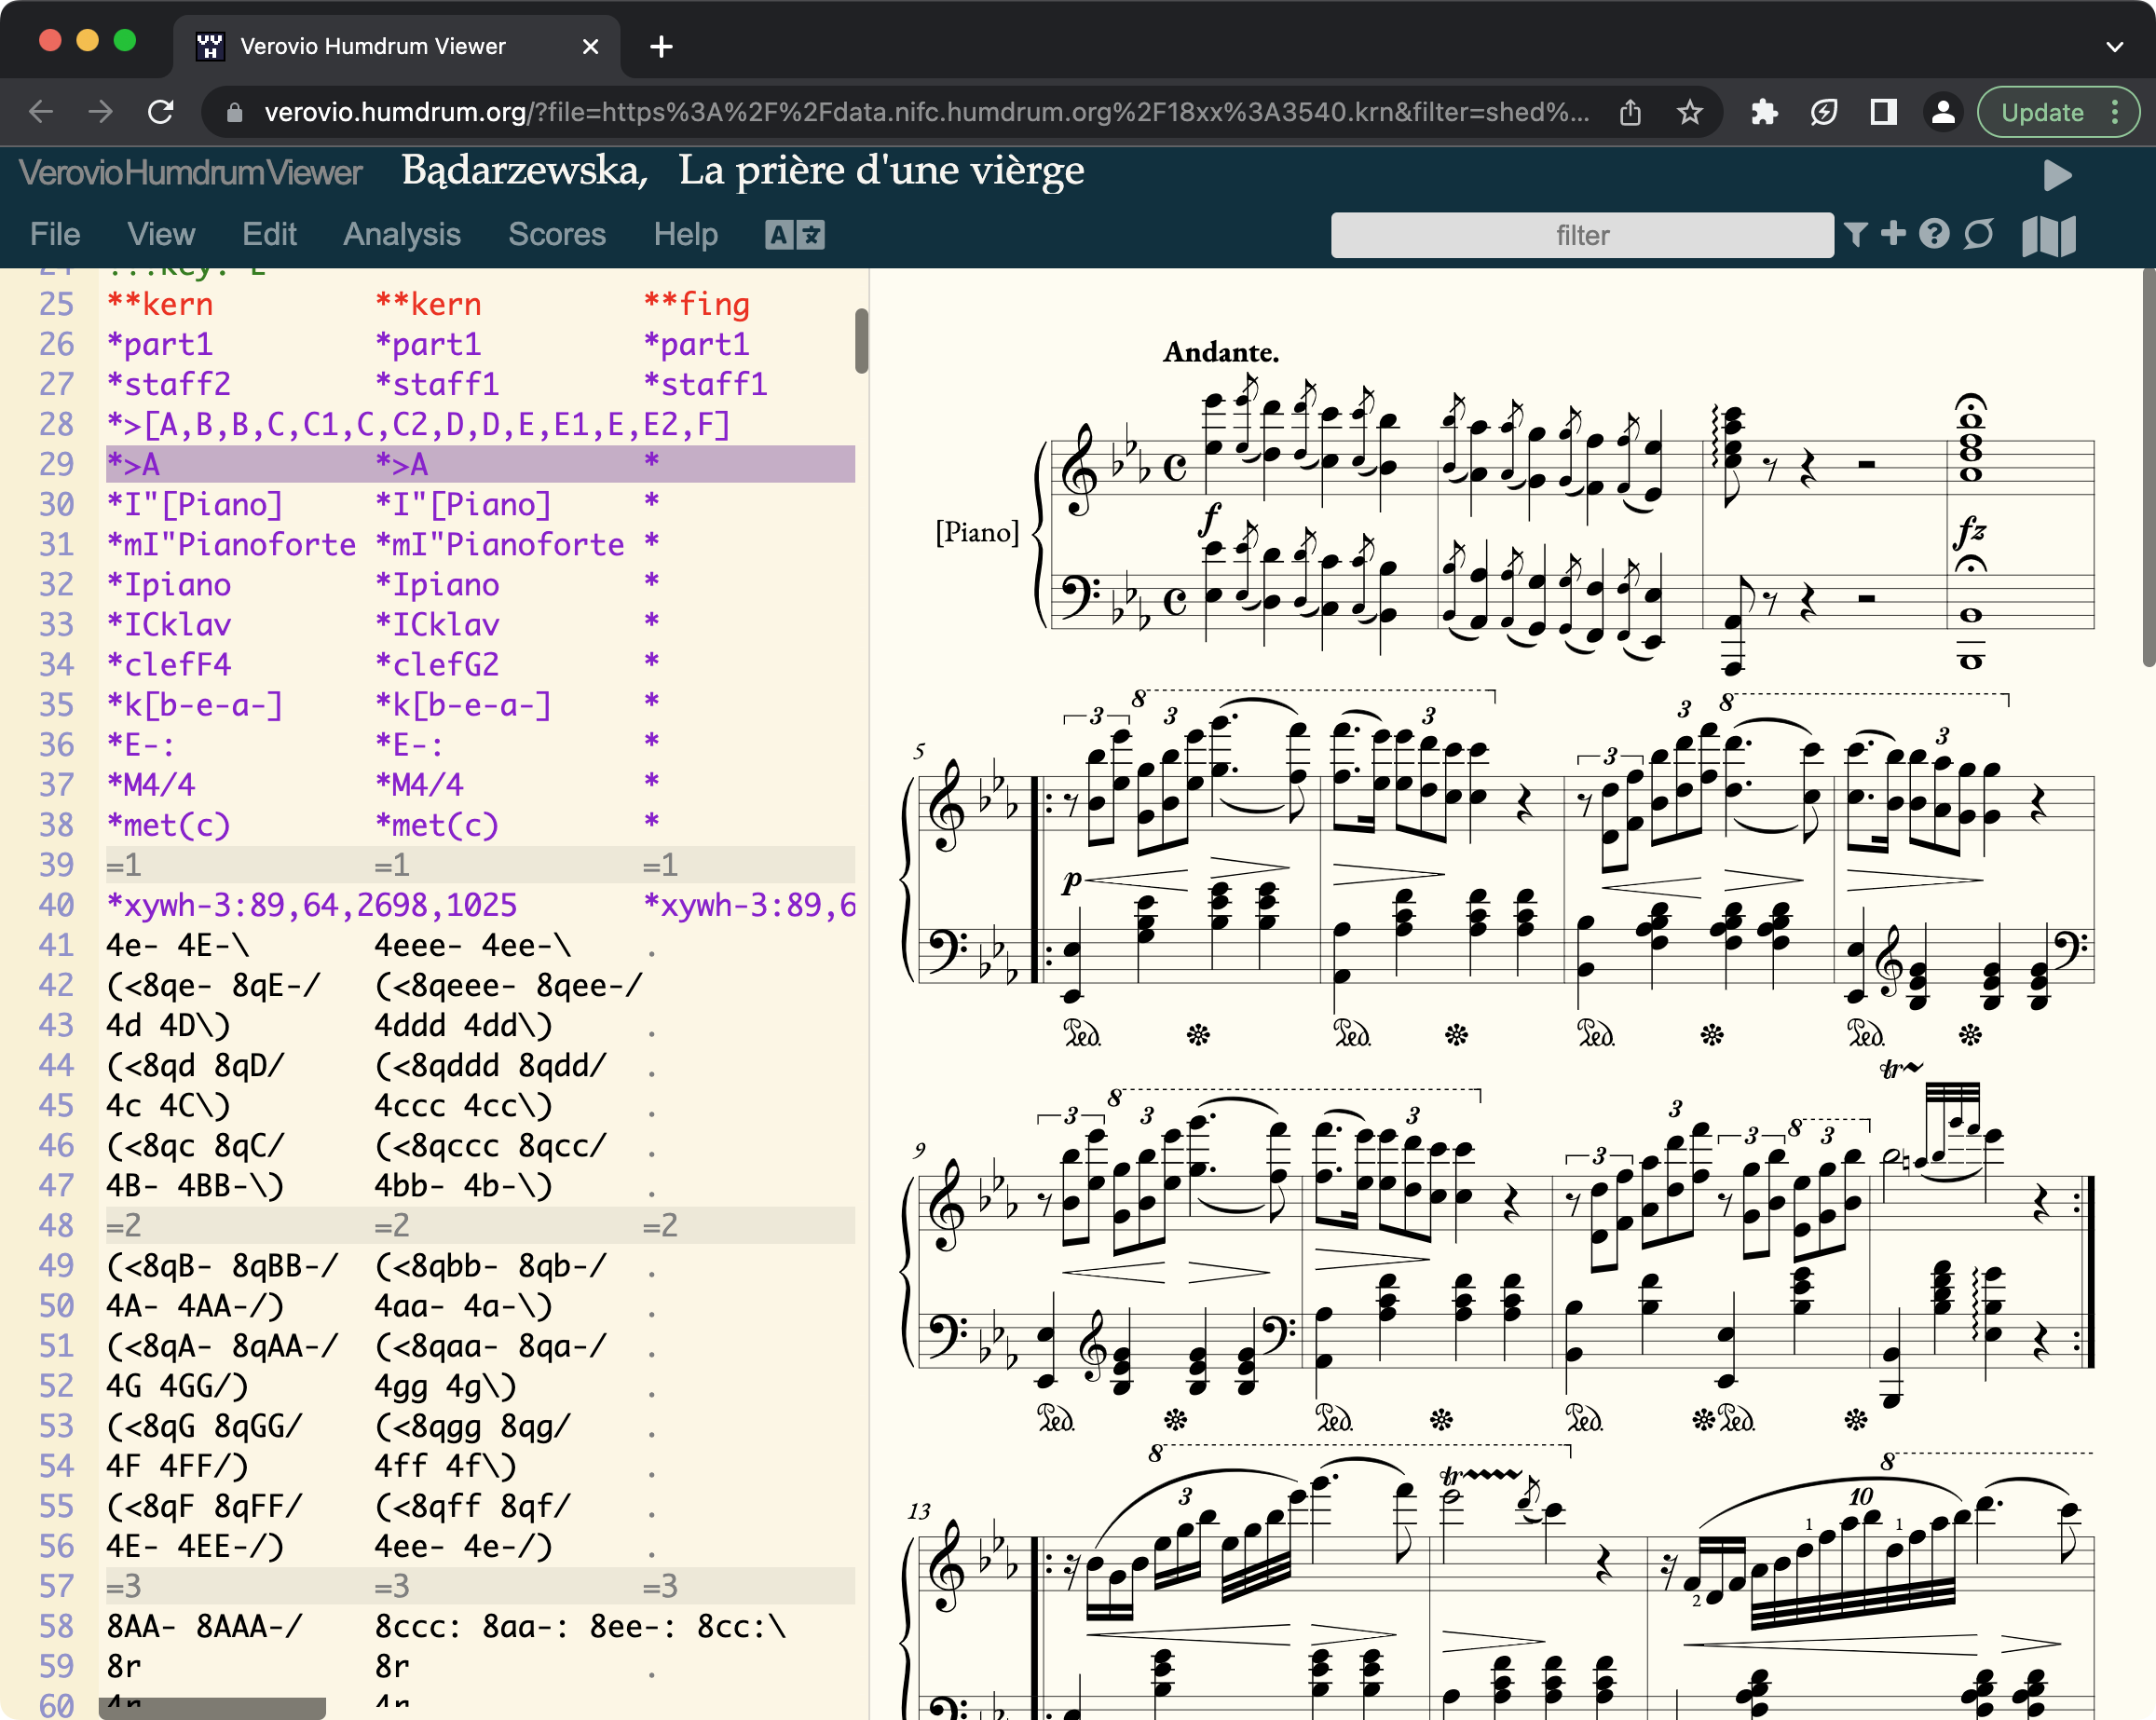Click into the filter input field
The width and height of the screenshot is (2156, 1720).
click(1581, 235)
